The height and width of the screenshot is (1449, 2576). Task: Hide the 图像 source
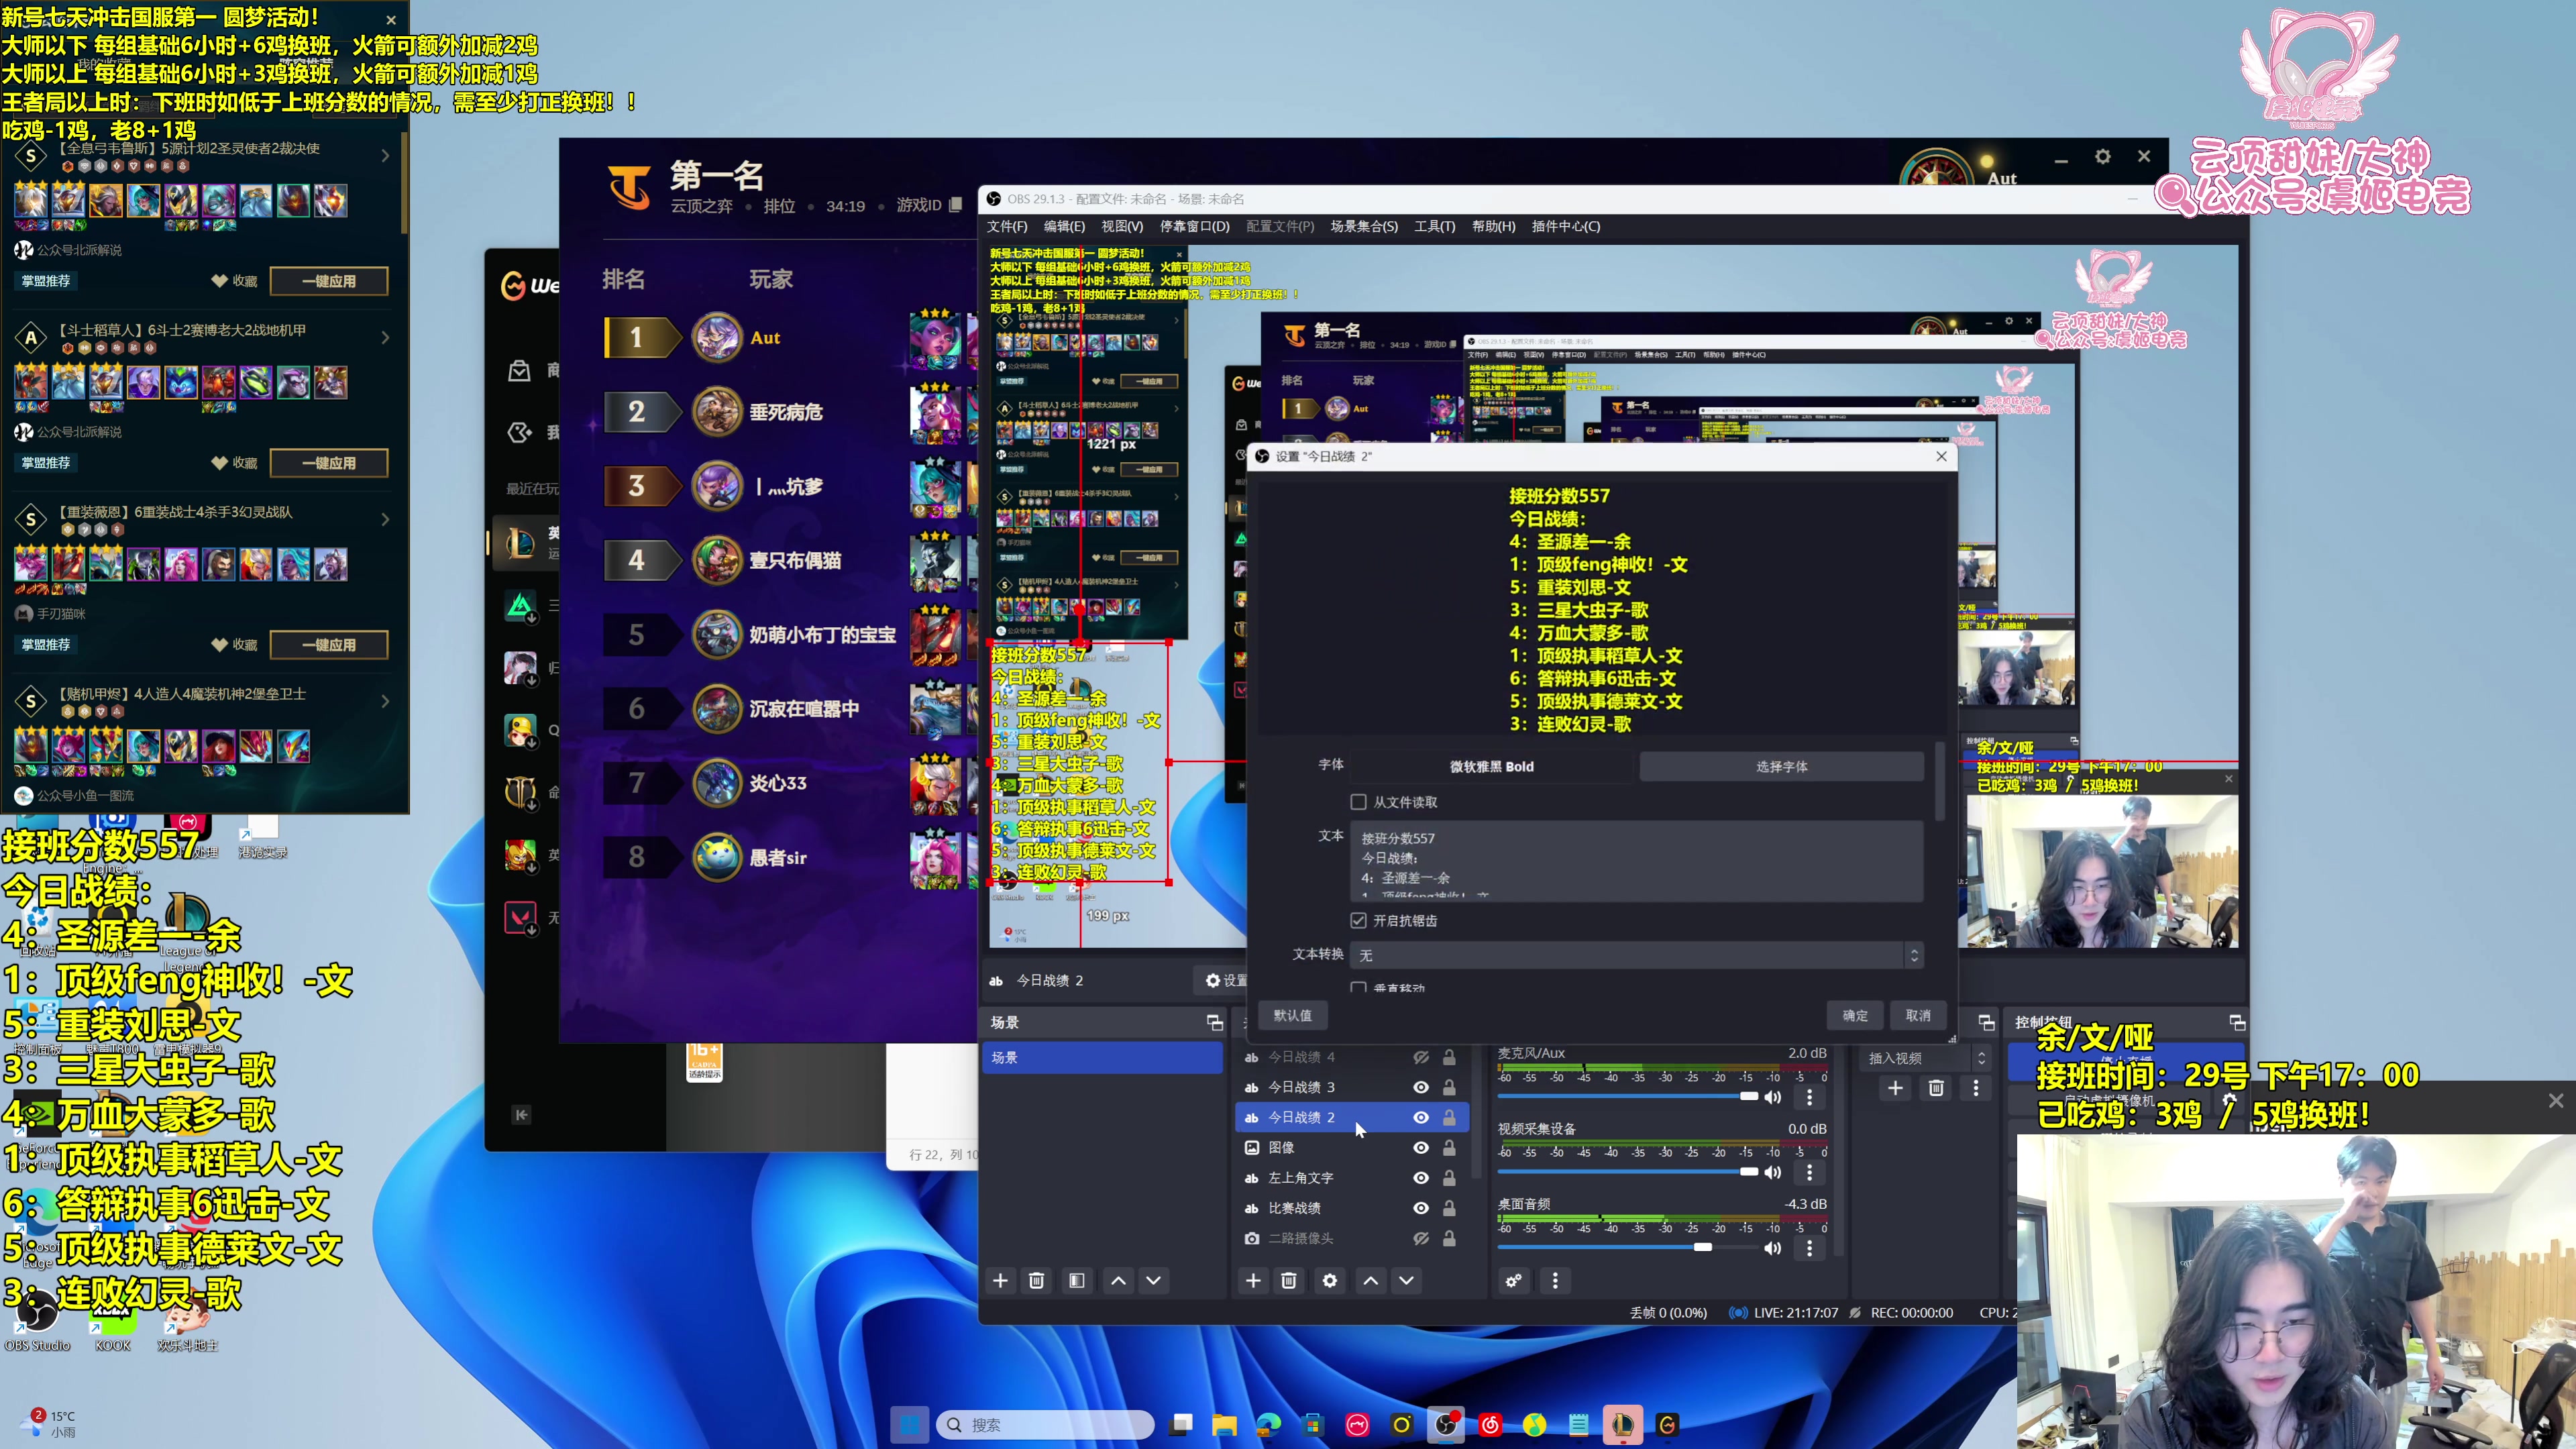coord(1421,1148)
